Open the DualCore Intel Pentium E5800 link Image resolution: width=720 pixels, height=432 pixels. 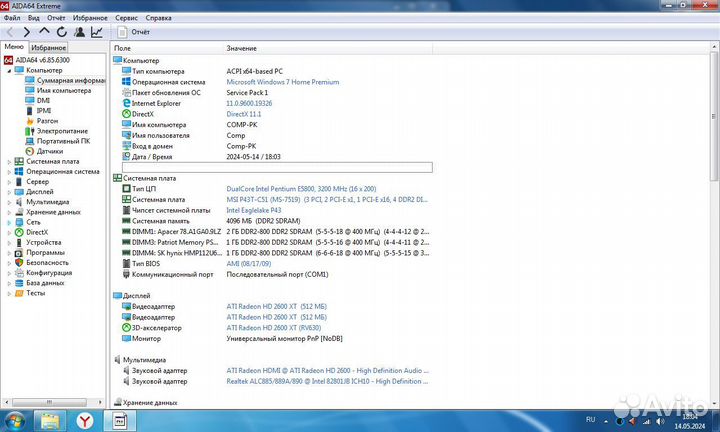pos(301,189)
